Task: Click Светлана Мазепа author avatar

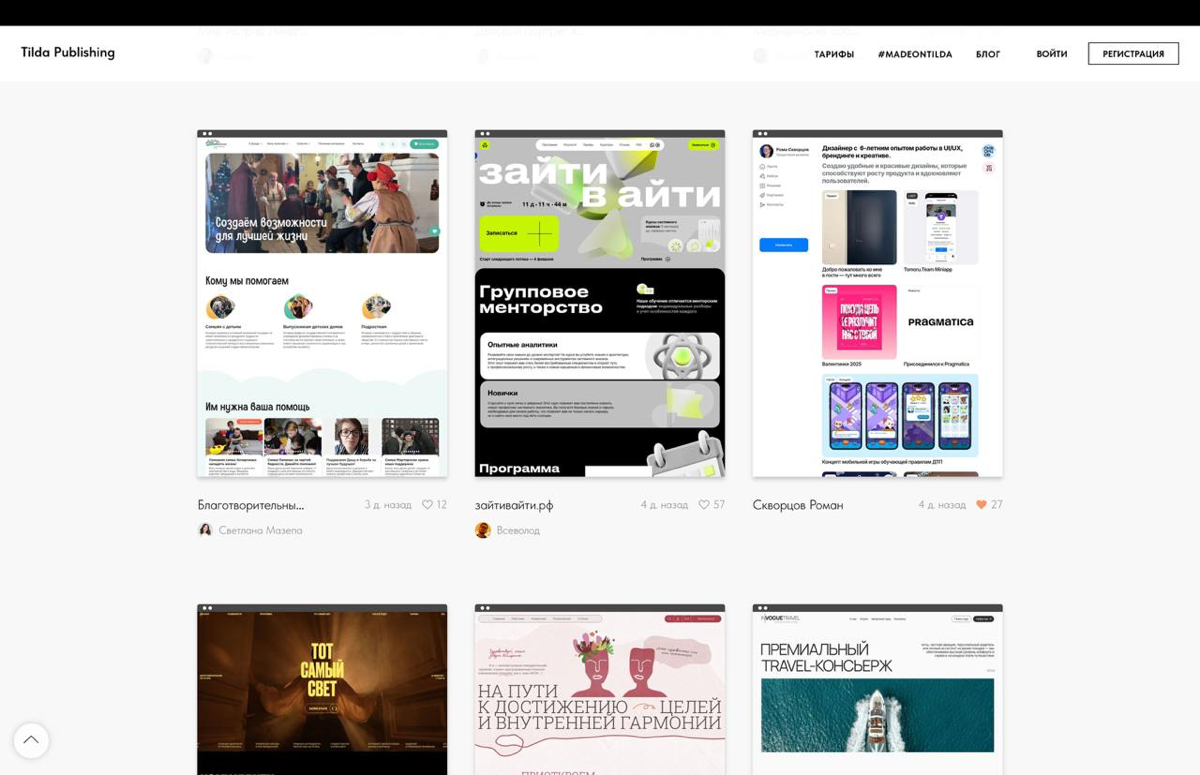Action: click(205, 530)
